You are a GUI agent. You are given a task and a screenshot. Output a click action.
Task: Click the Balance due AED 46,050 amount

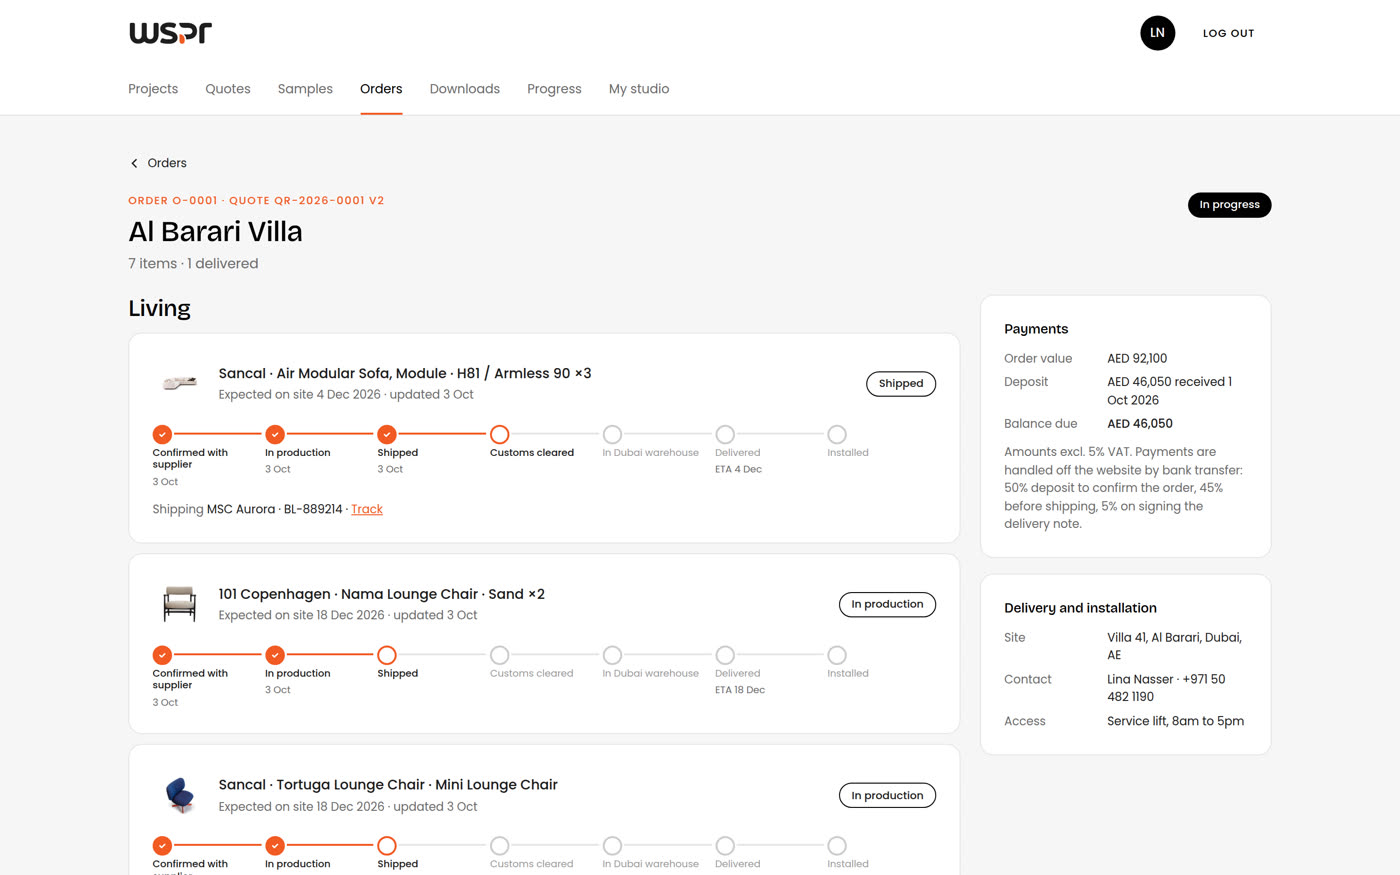pos(1140,424)
